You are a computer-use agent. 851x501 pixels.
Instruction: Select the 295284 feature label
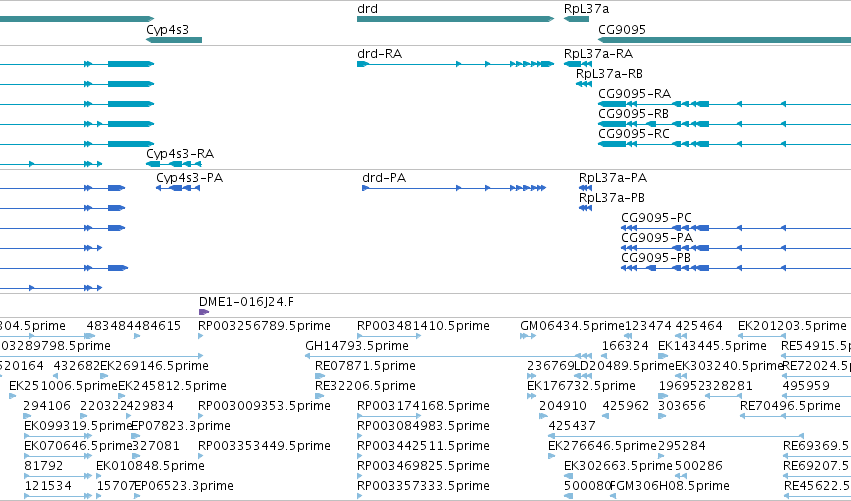point(682,447)
